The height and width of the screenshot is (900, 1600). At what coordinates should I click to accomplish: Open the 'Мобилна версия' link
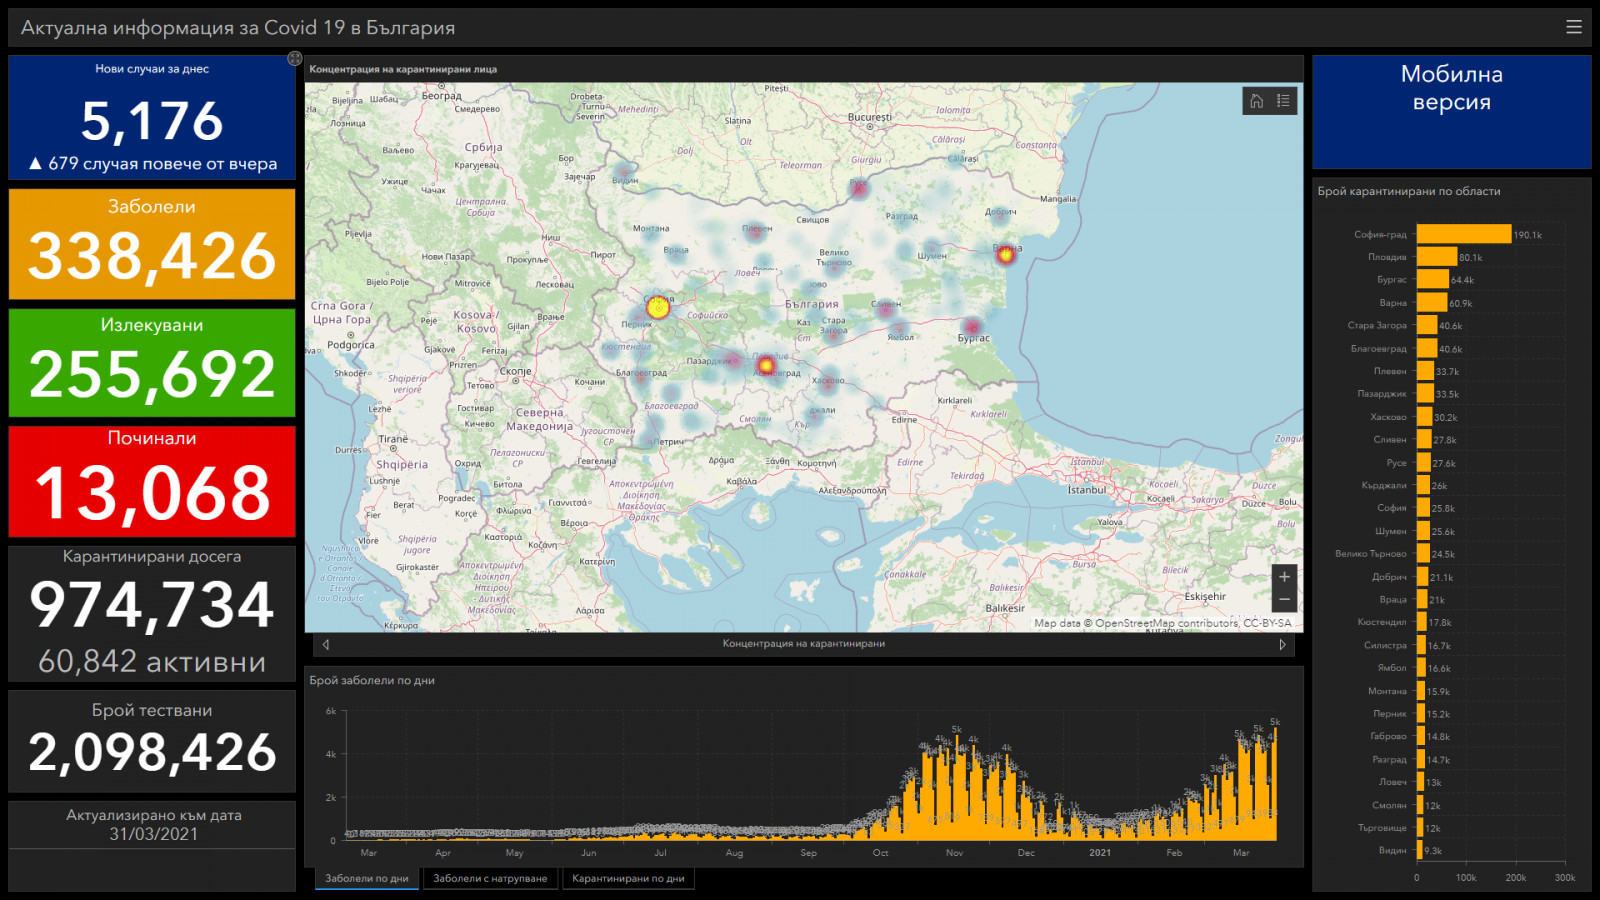pyautogui.click(x=1451, y=89)
